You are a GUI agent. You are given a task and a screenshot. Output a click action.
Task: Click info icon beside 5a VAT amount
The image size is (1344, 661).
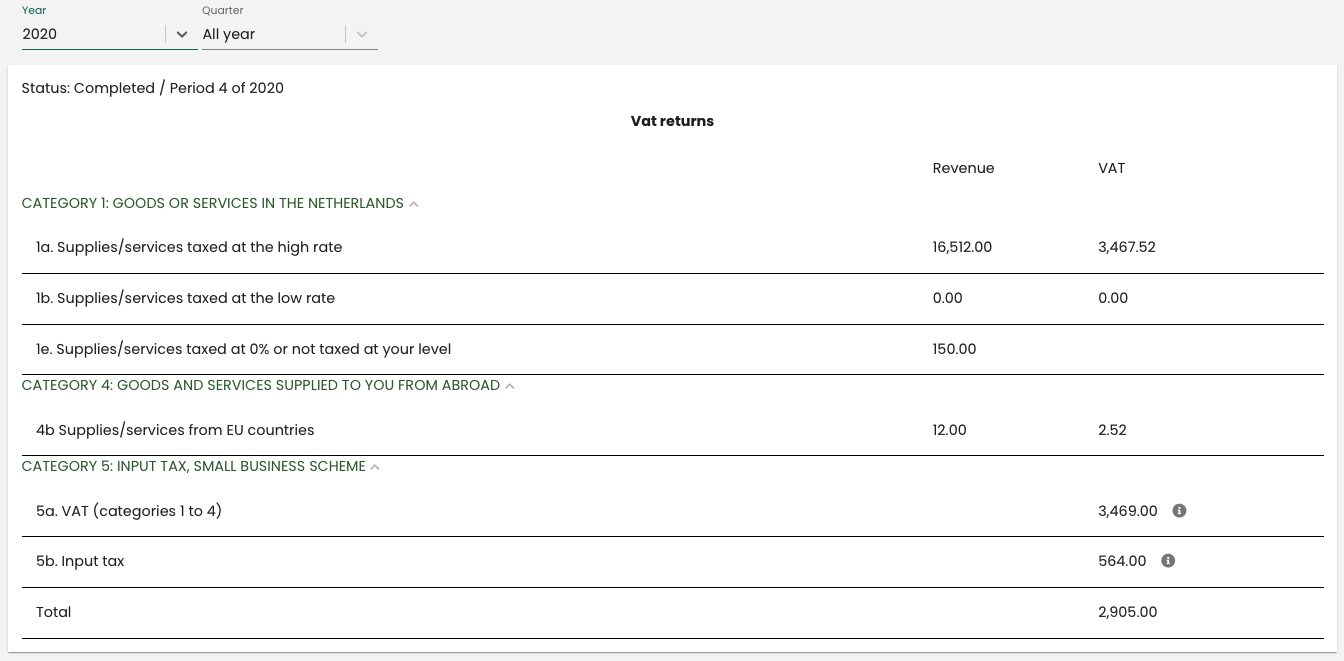pos(1179,511)
